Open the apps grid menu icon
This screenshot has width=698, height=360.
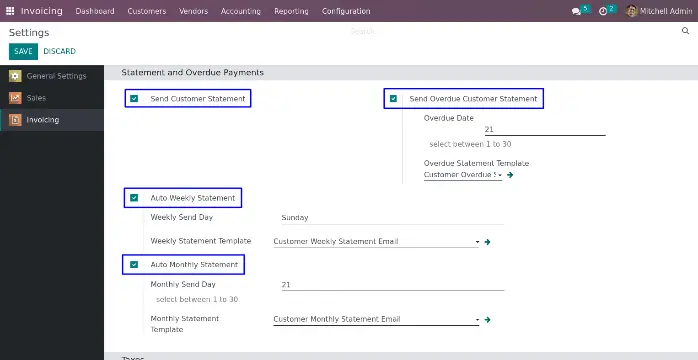[x=10, y=11]
